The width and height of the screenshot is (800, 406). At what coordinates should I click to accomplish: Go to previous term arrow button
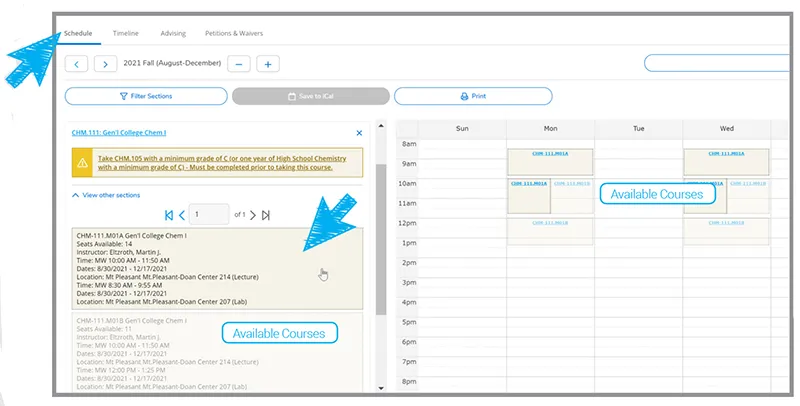pos(76,64)
